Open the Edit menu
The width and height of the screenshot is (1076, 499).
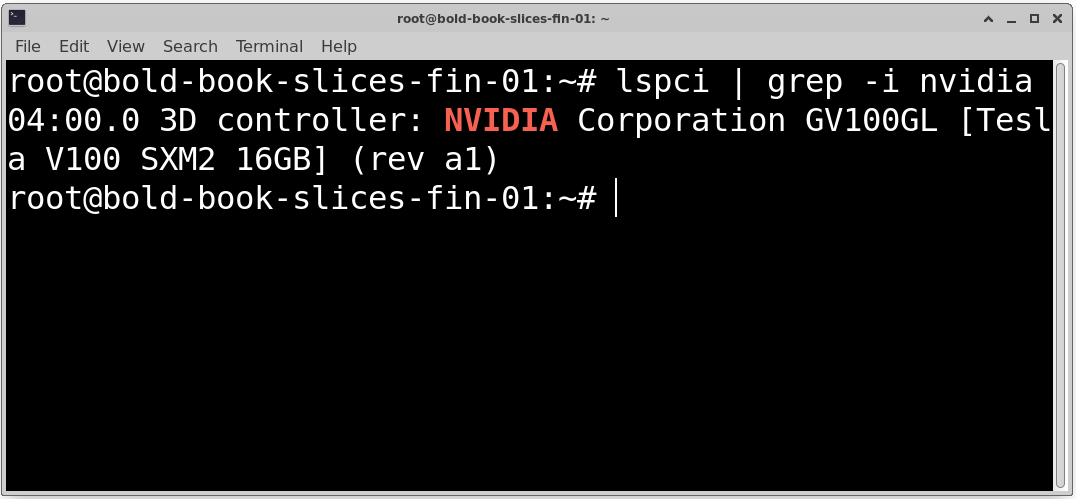[x=74, y=46]
